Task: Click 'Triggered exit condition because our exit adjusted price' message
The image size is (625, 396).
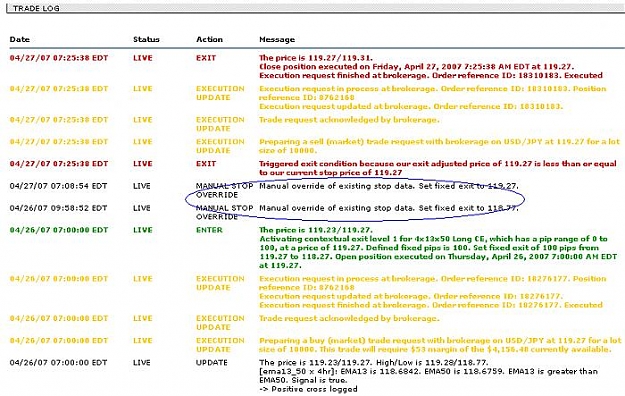Action: pyautogui.click(x=438, y=168)
